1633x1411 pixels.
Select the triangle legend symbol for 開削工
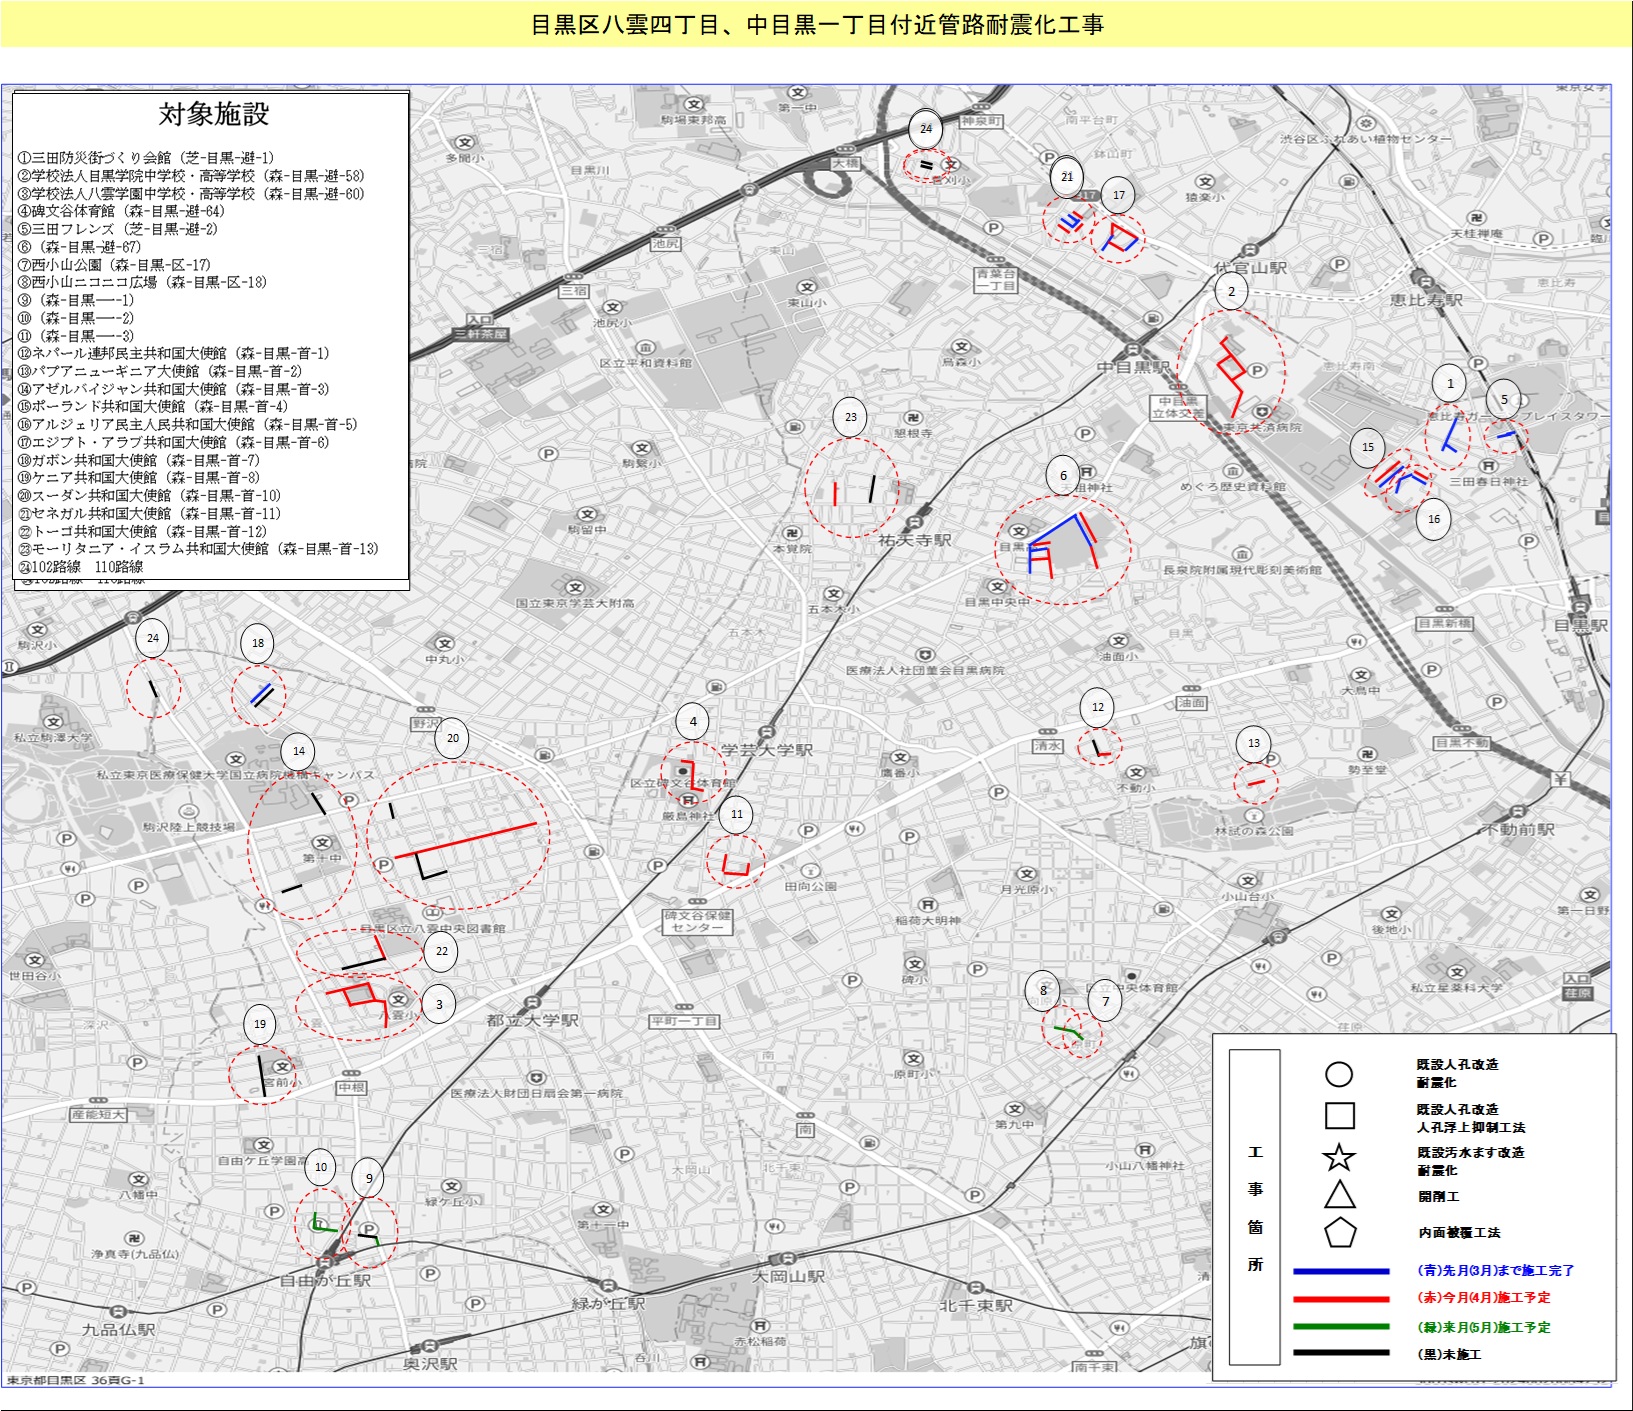[x=1339, y=1194]
